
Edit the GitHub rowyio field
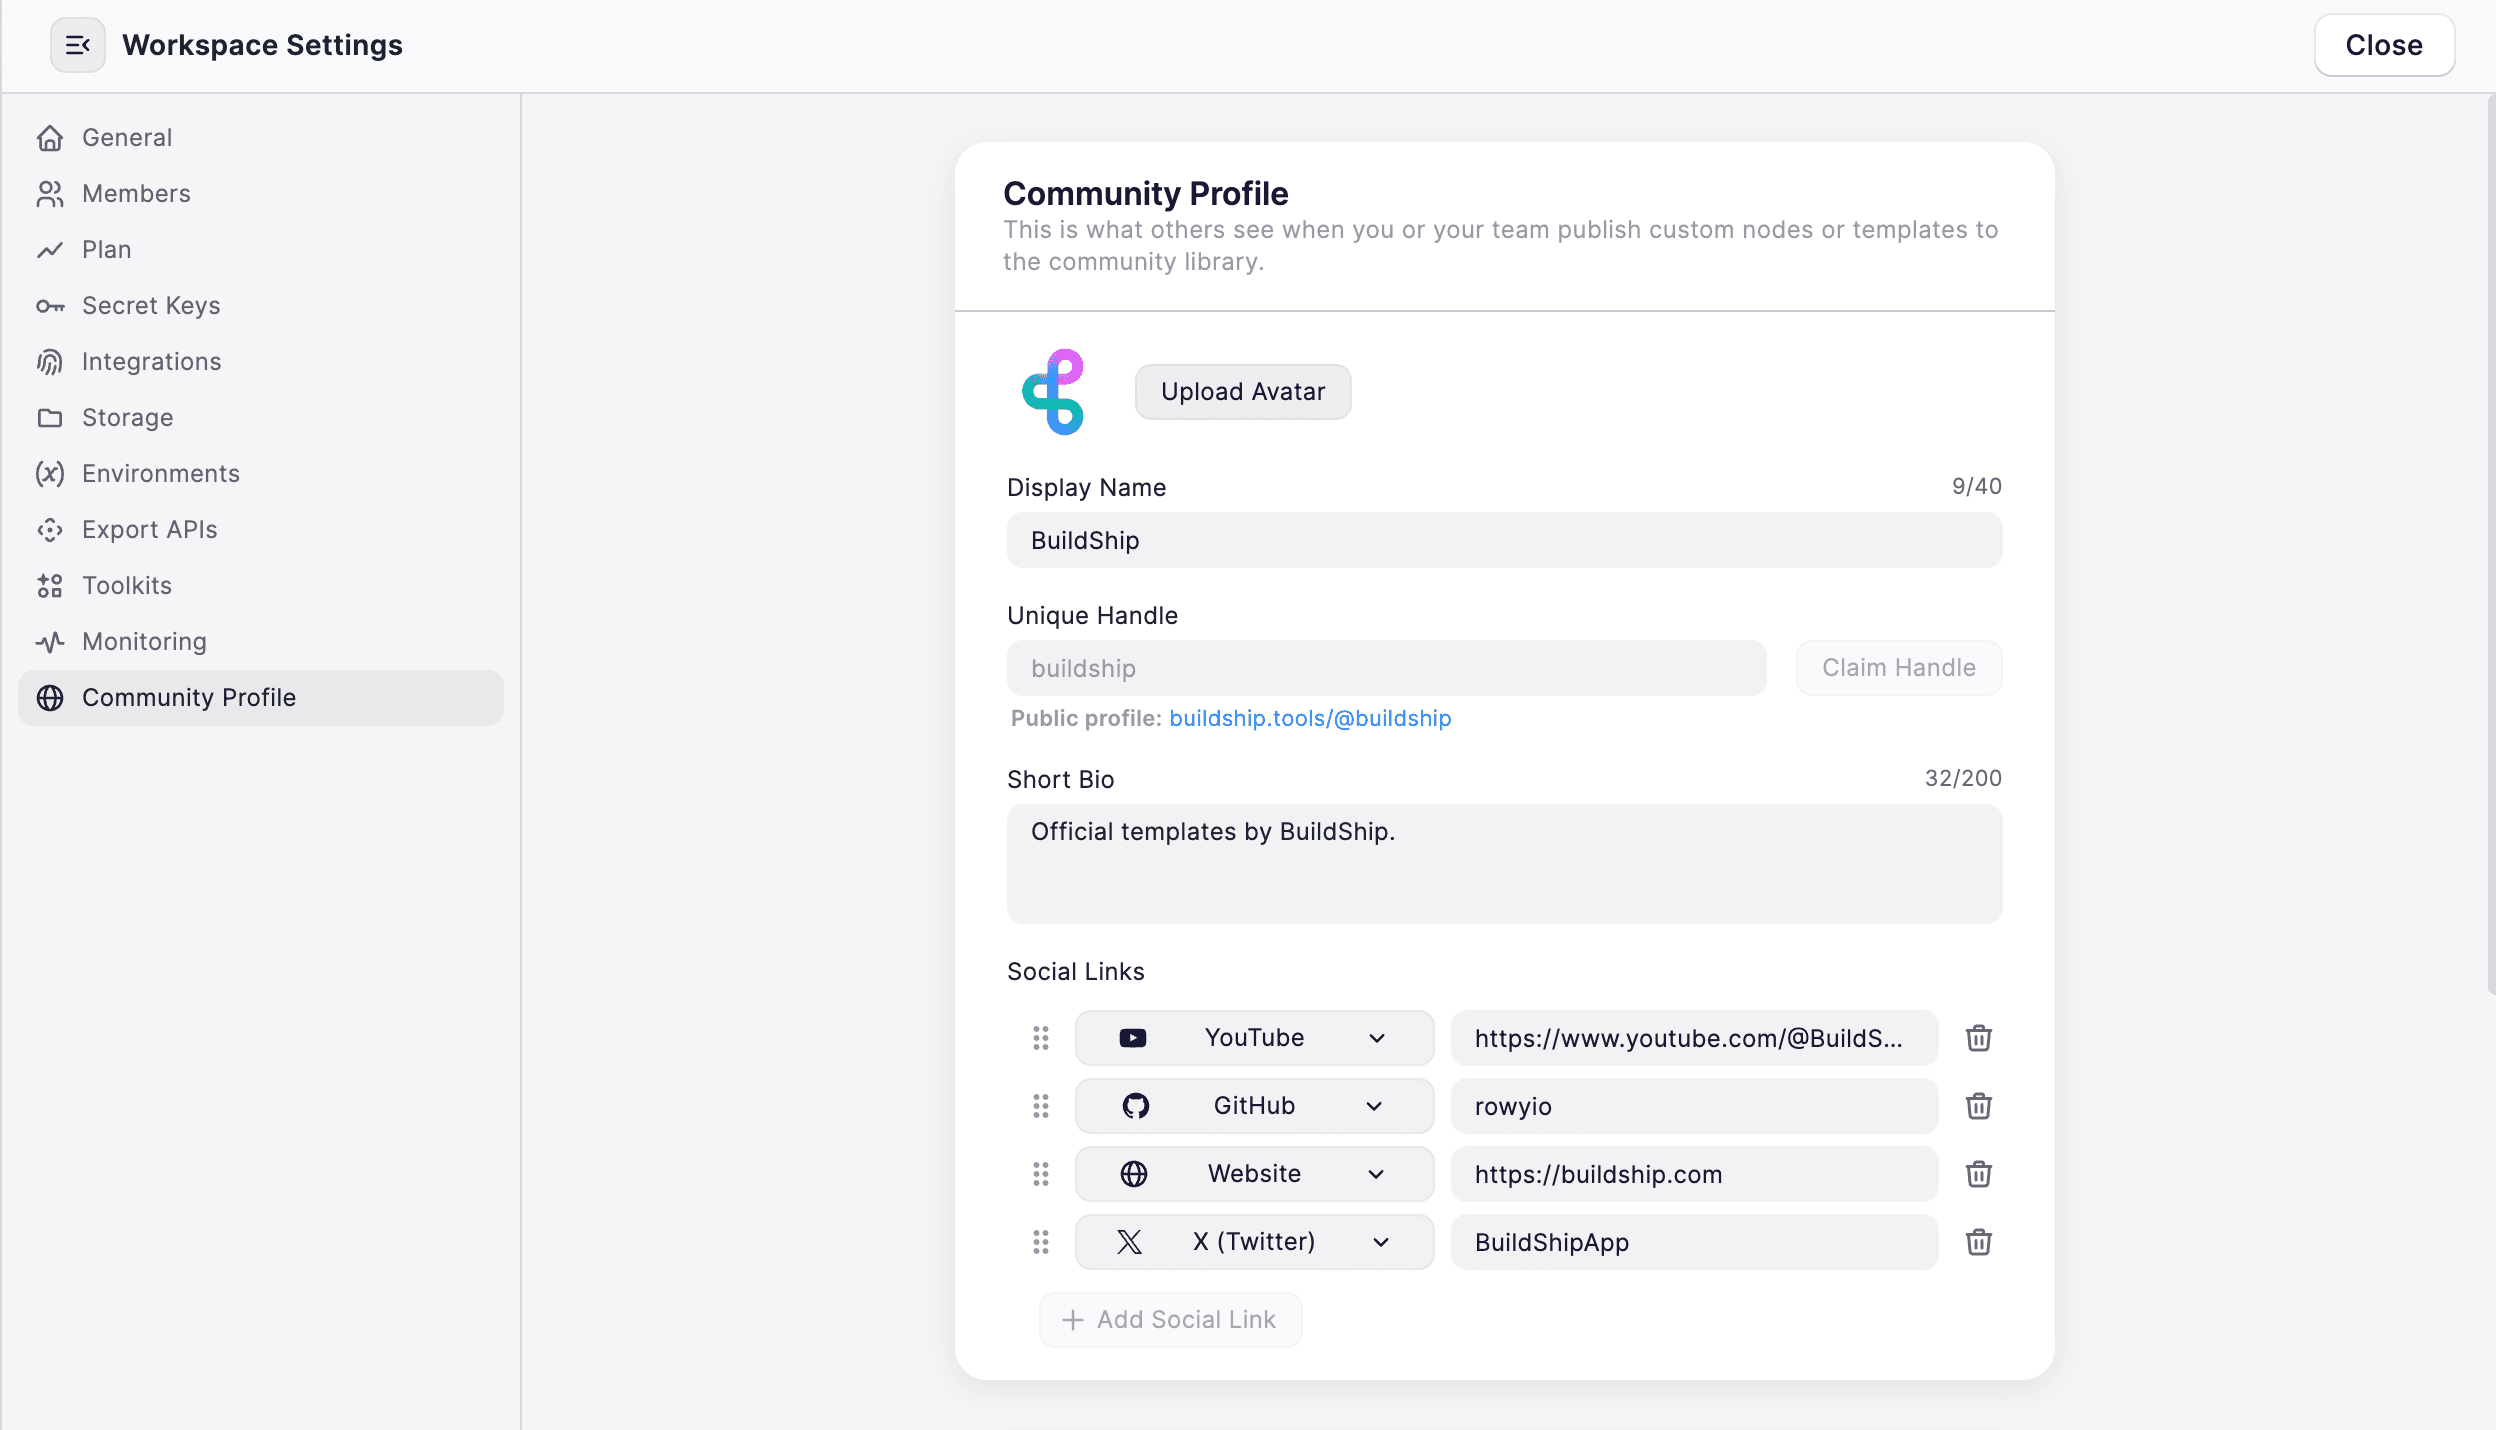coord(1694,1106)
